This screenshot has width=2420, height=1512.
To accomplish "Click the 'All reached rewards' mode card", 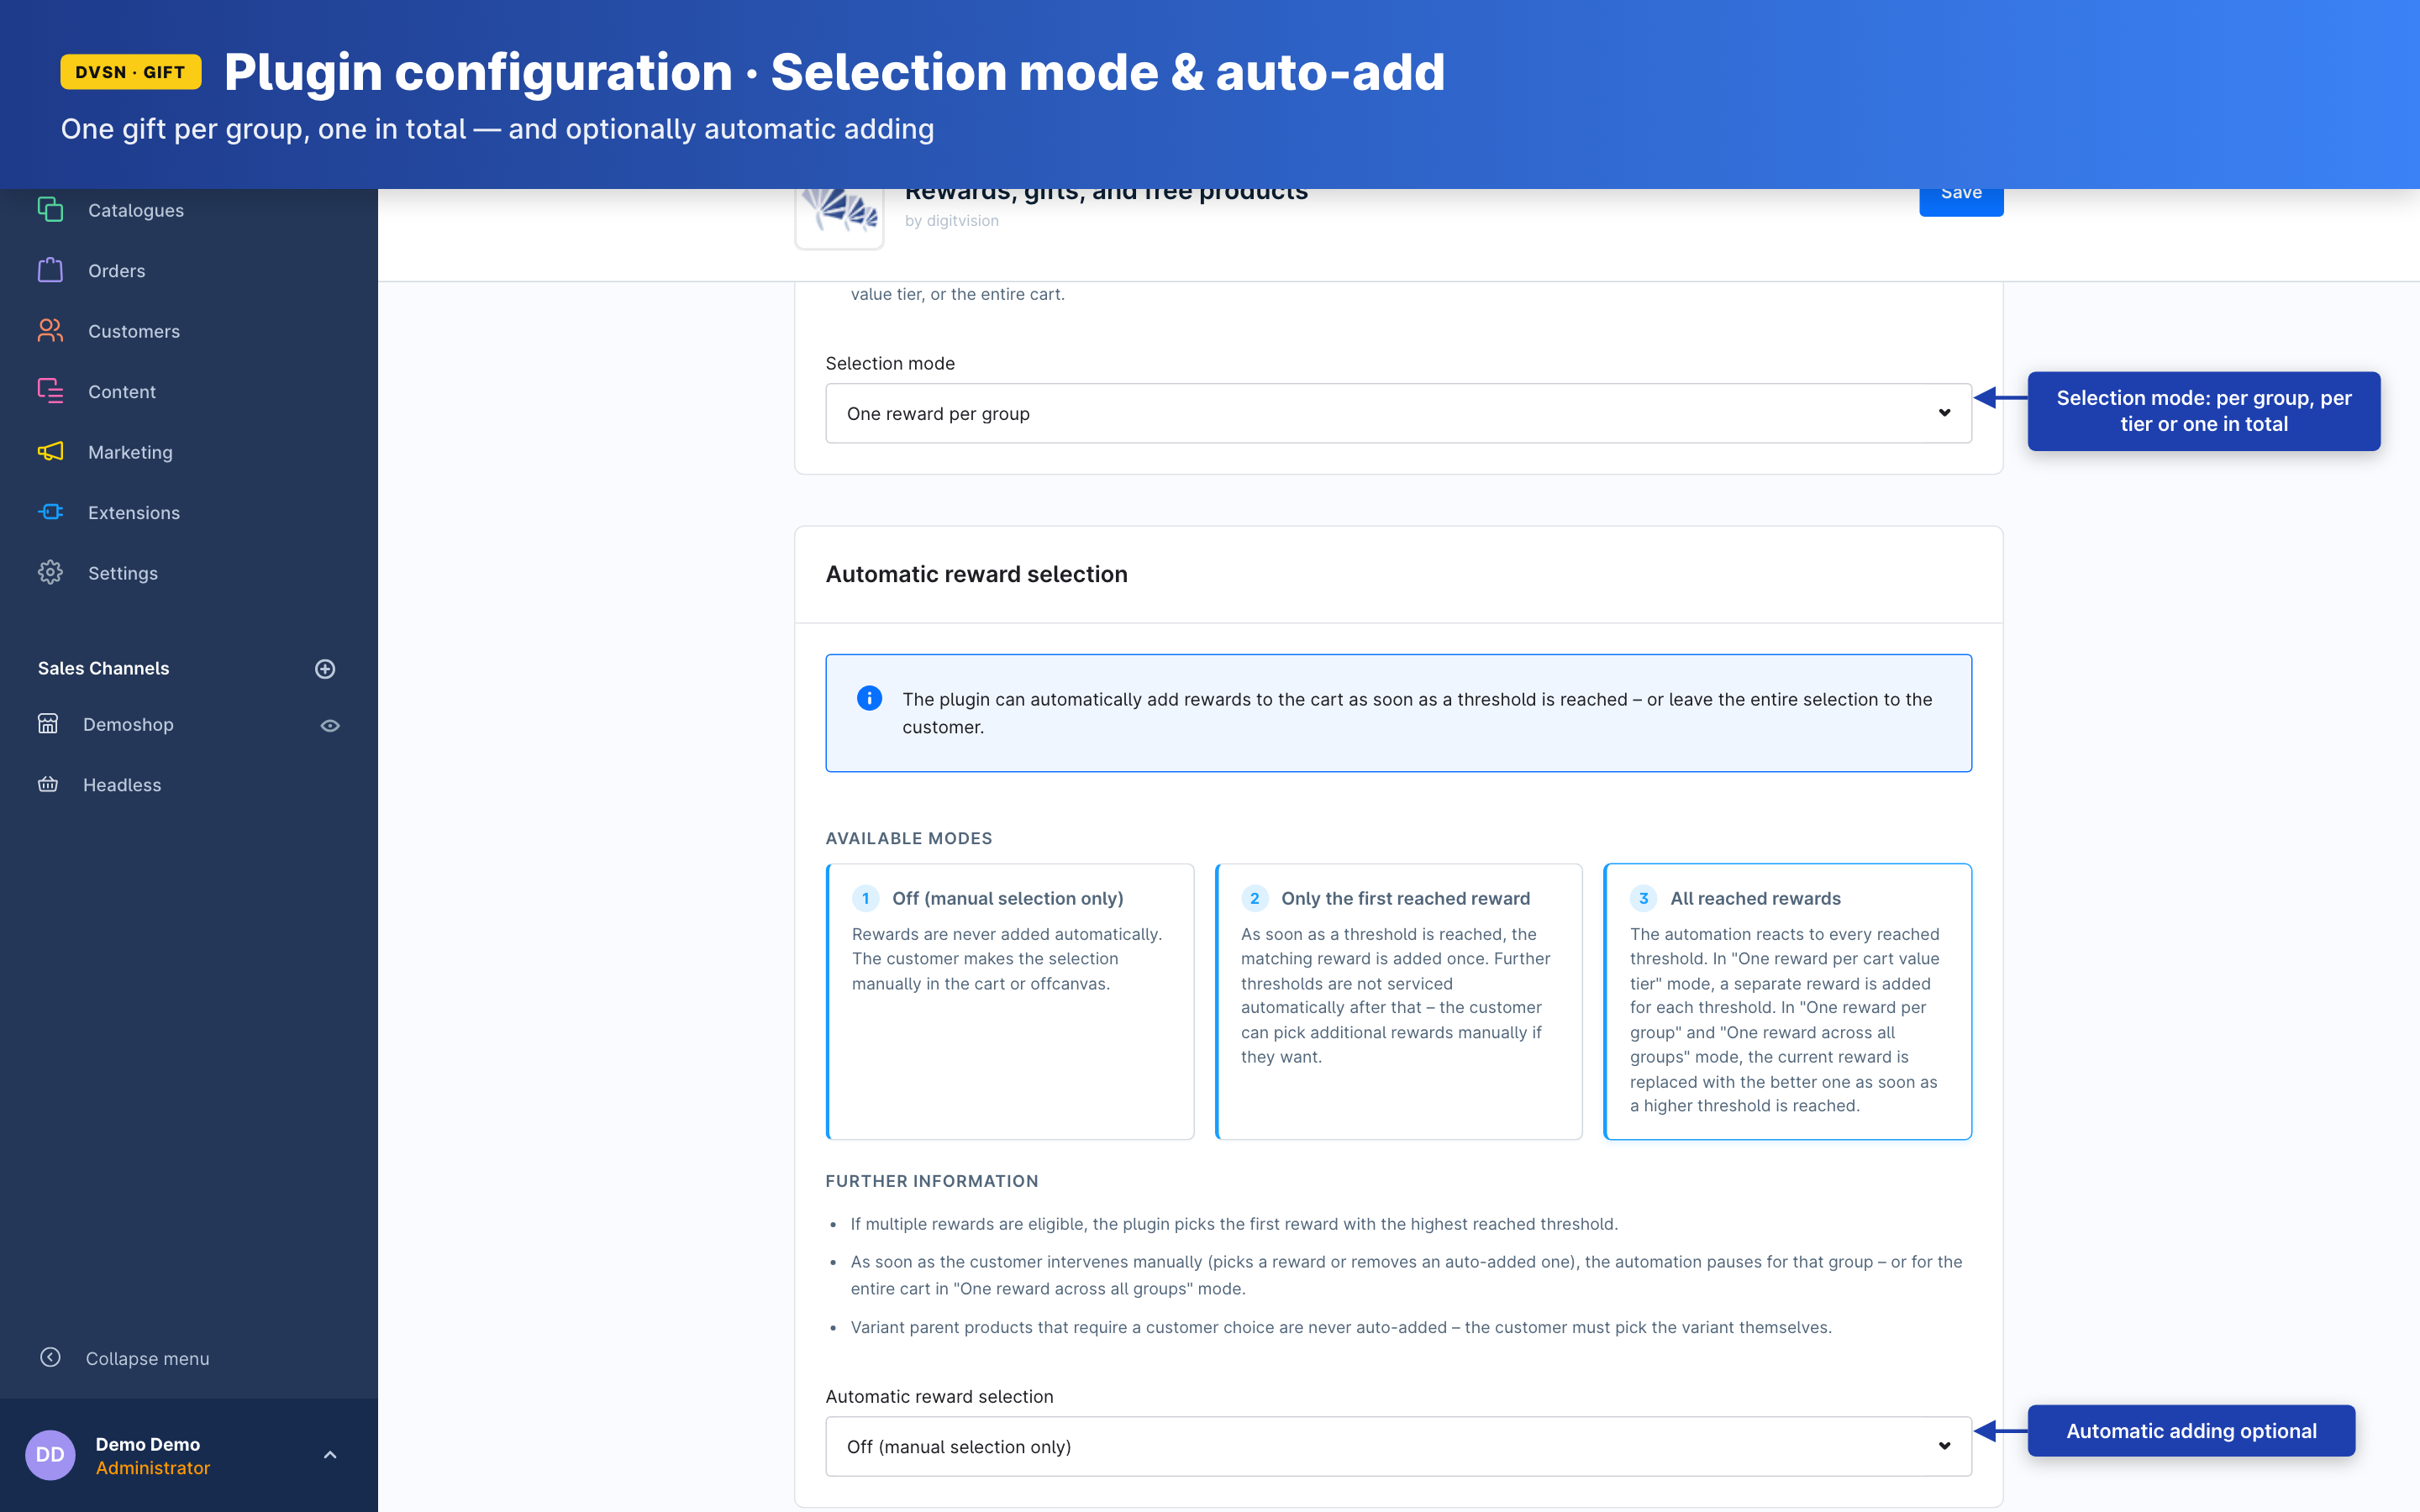I will 1787,1000.
